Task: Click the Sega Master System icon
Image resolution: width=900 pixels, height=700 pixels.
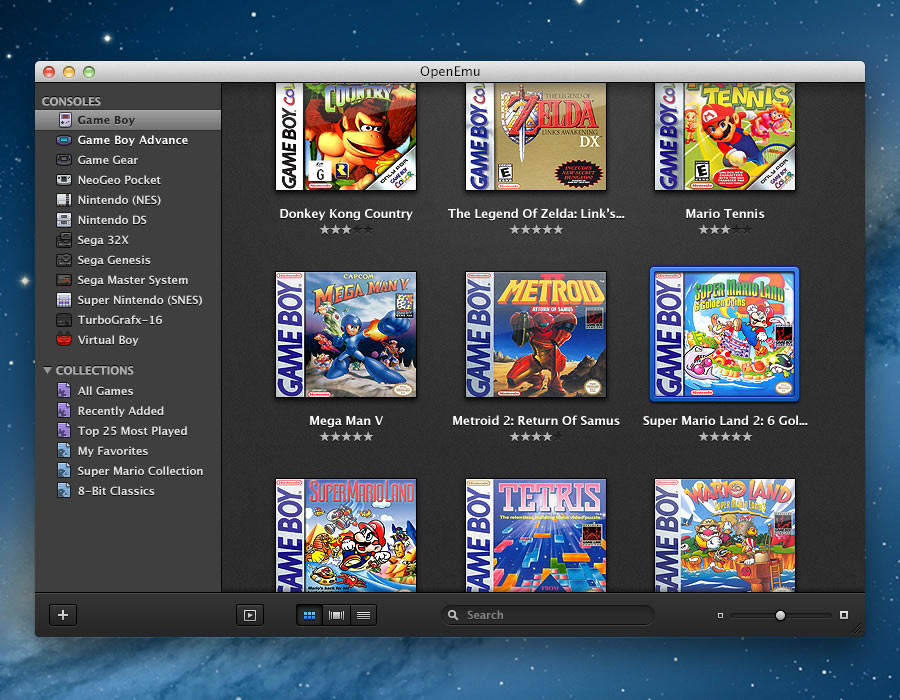Action: [x=64, y=280]
